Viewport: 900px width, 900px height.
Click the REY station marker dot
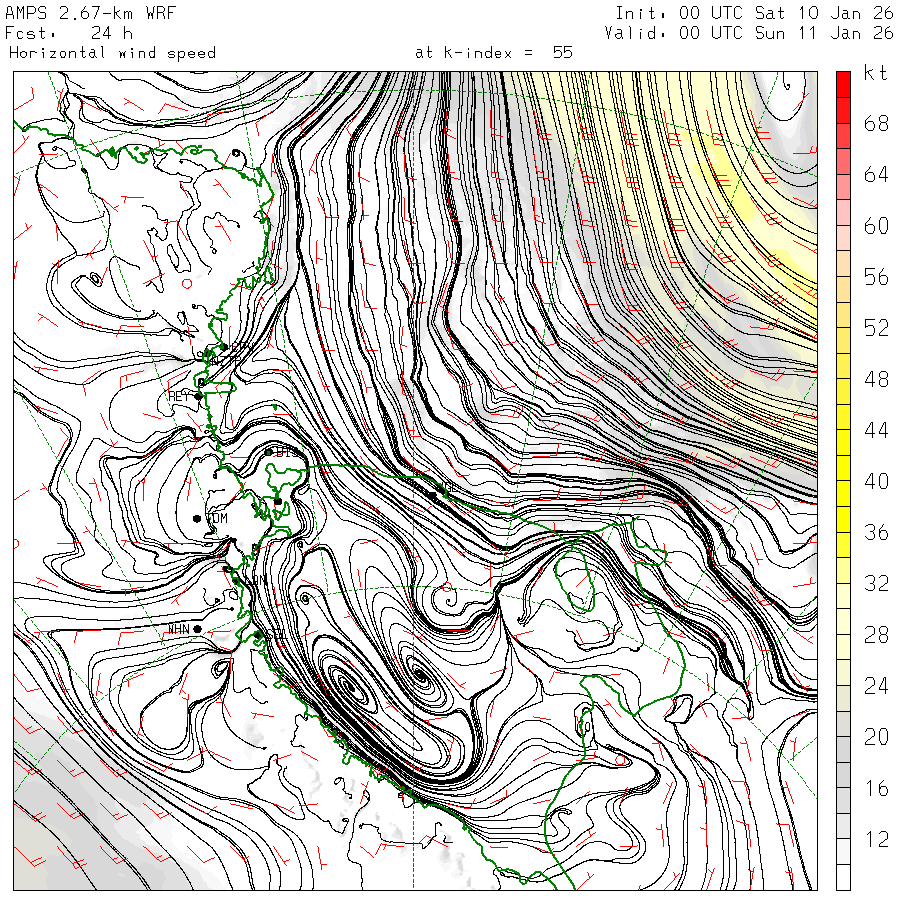(199, 397)
